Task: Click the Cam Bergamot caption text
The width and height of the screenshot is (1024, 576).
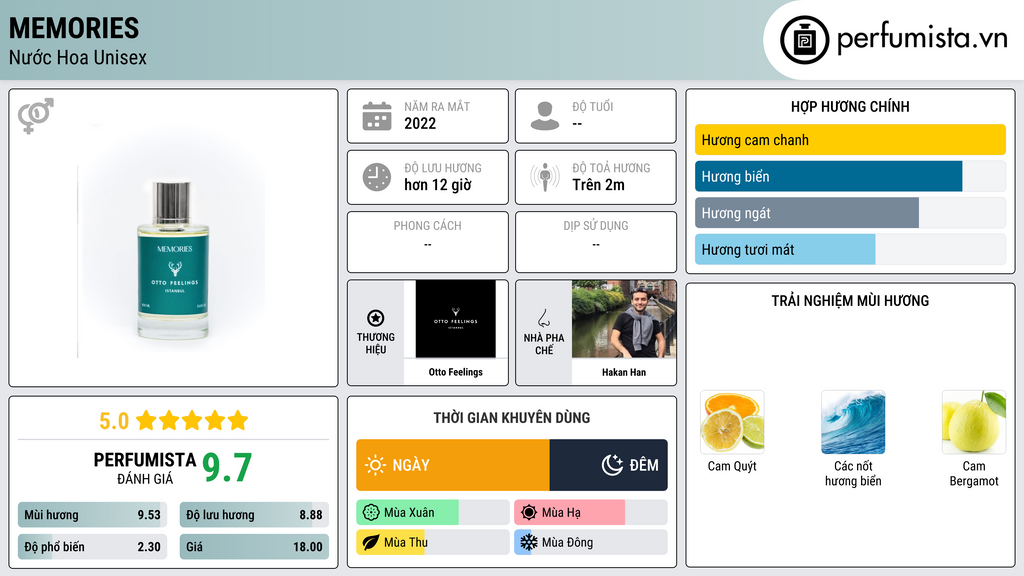Action: 974,473
